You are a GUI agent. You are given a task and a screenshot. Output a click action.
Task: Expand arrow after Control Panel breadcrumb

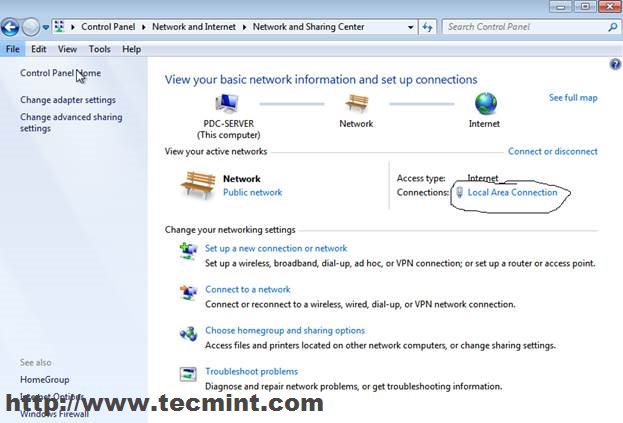click(x=144, y=27)
